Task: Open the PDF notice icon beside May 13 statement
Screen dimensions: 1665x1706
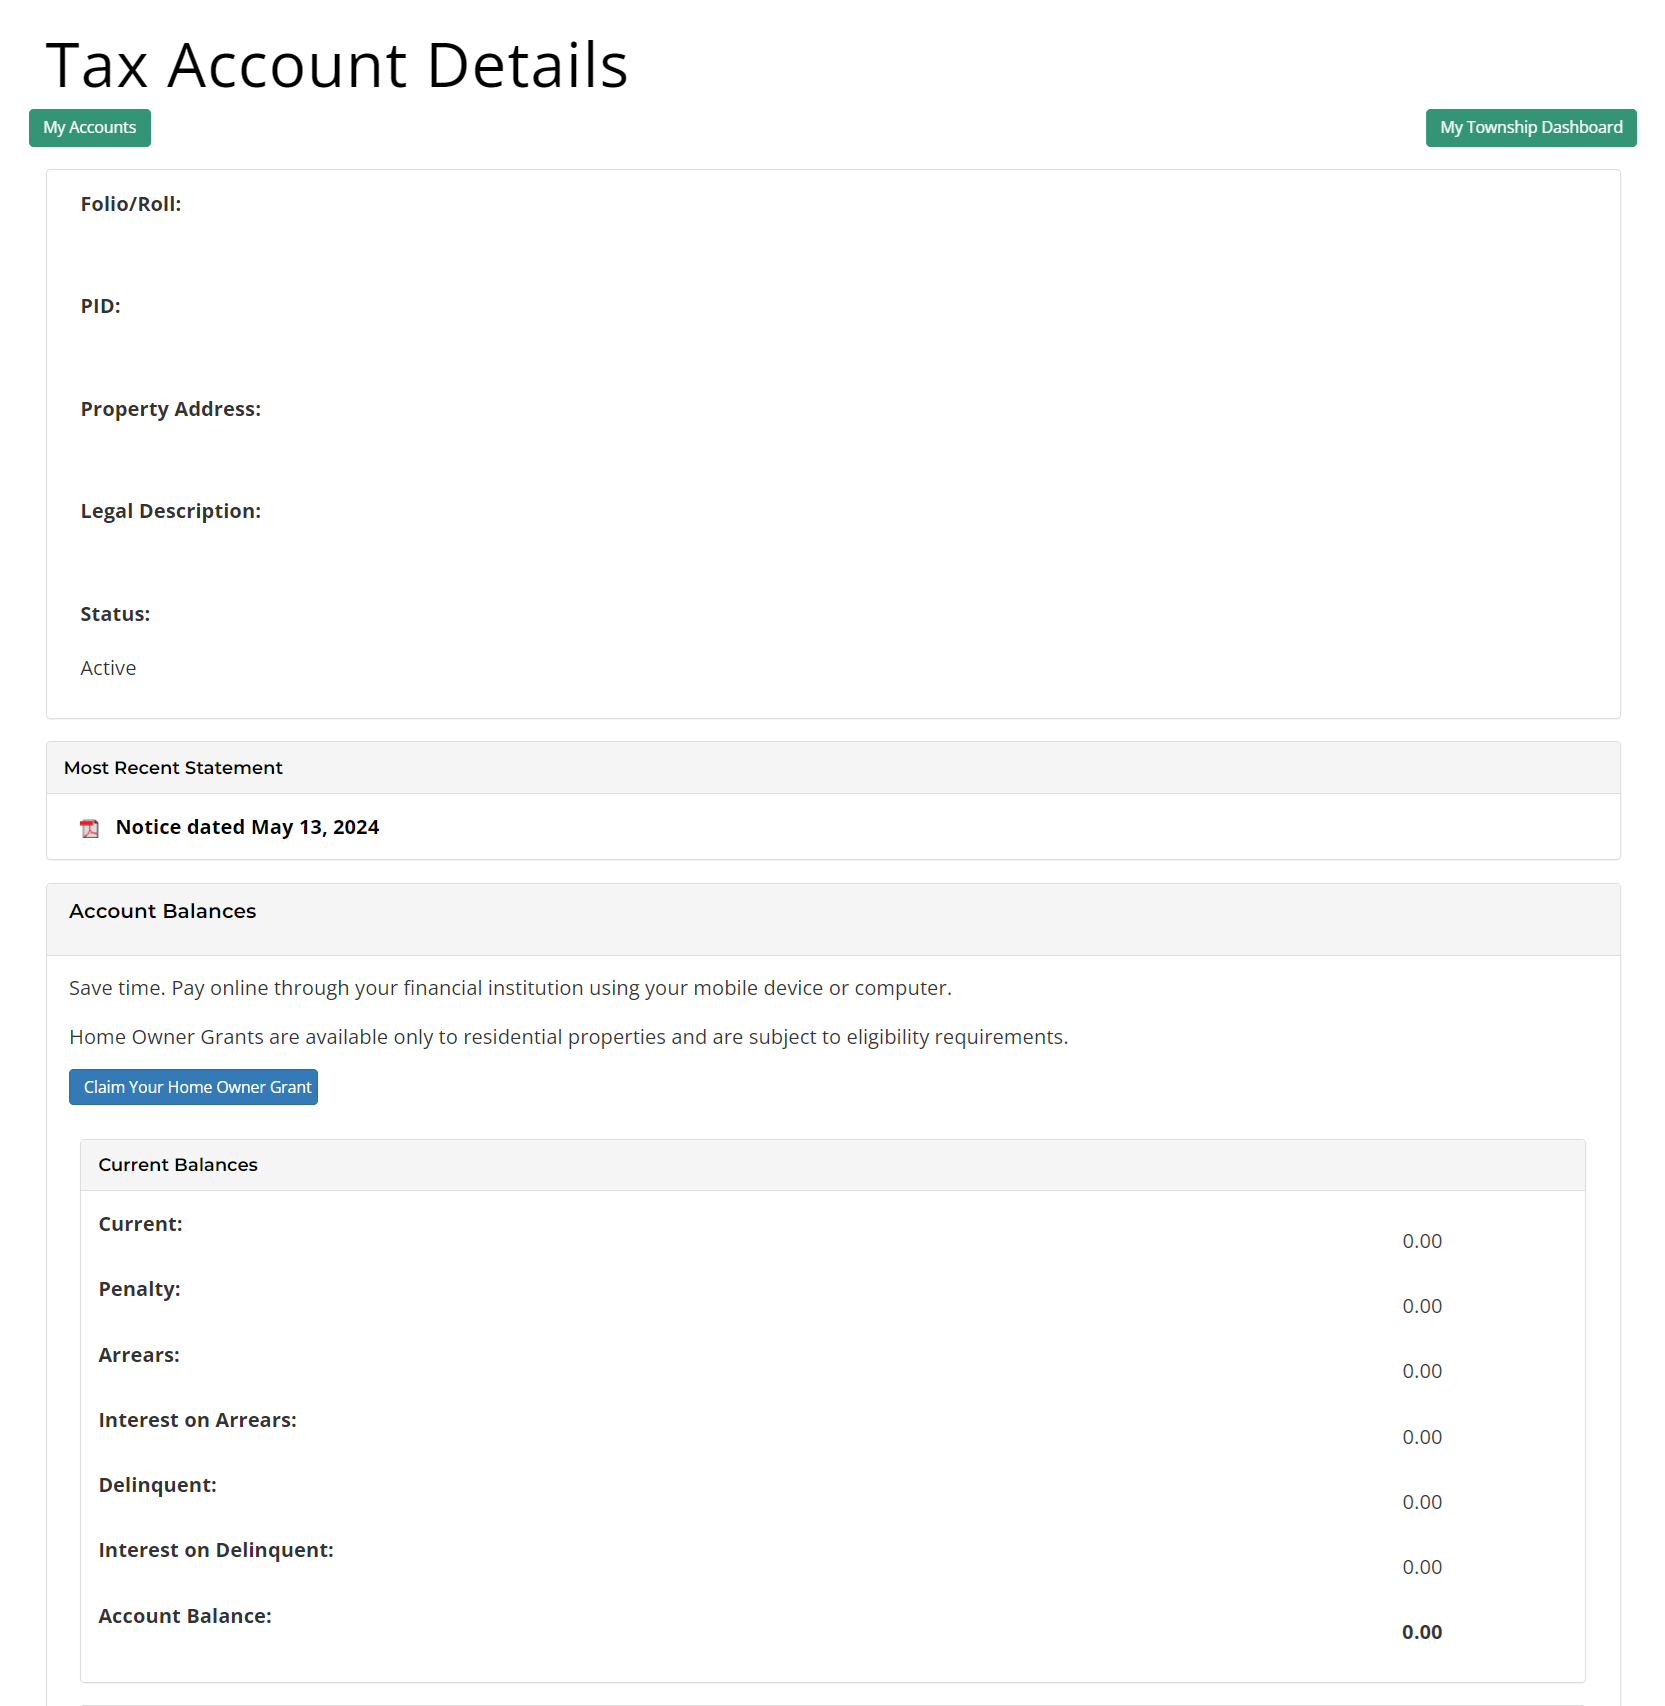Action: coord(90,828)
